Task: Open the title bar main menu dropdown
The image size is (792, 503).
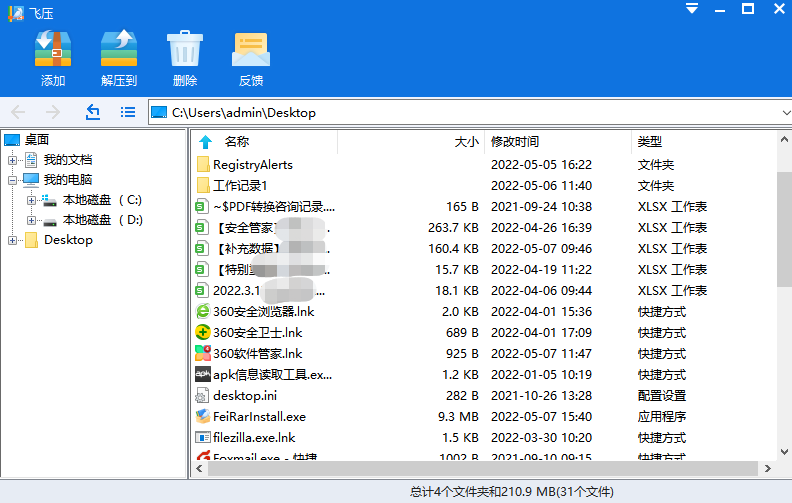Action: click(x=691, y=8)
